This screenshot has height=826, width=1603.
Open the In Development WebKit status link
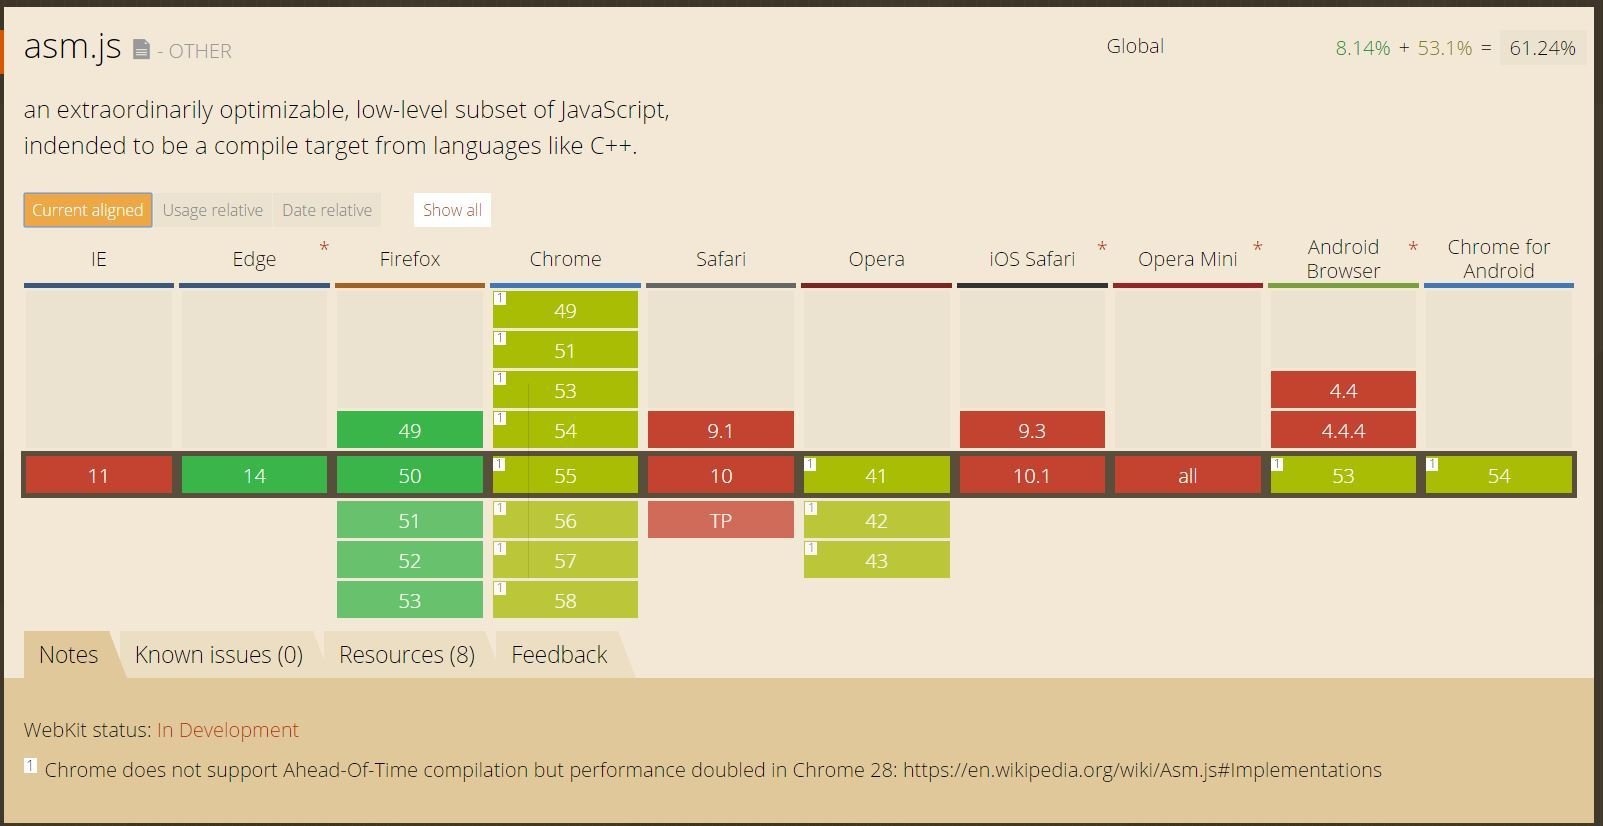click(228, 730)
